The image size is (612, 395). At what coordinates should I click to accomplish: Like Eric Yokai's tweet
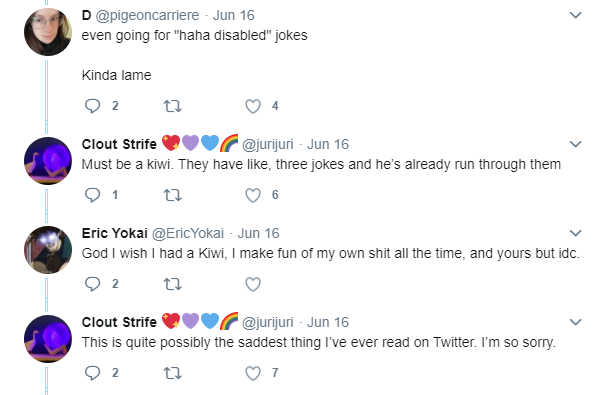pyautogui.click(x=253, y=284)
